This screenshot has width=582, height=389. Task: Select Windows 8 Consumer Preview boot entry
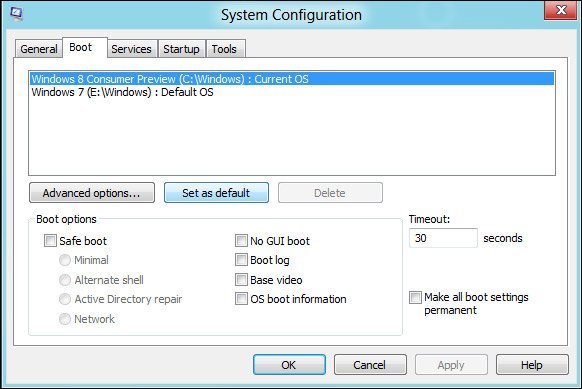(x=292, y=79)
